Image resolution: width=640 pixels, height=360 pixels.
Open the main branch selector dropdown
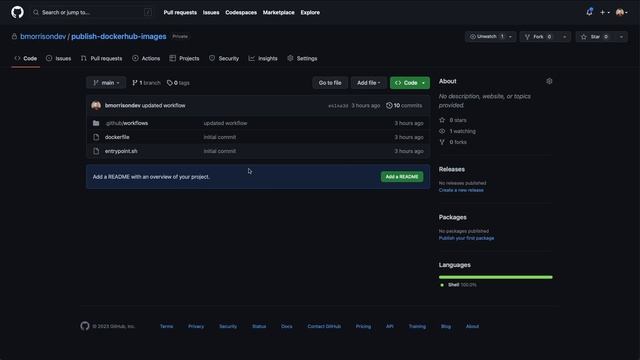point(106,83)
